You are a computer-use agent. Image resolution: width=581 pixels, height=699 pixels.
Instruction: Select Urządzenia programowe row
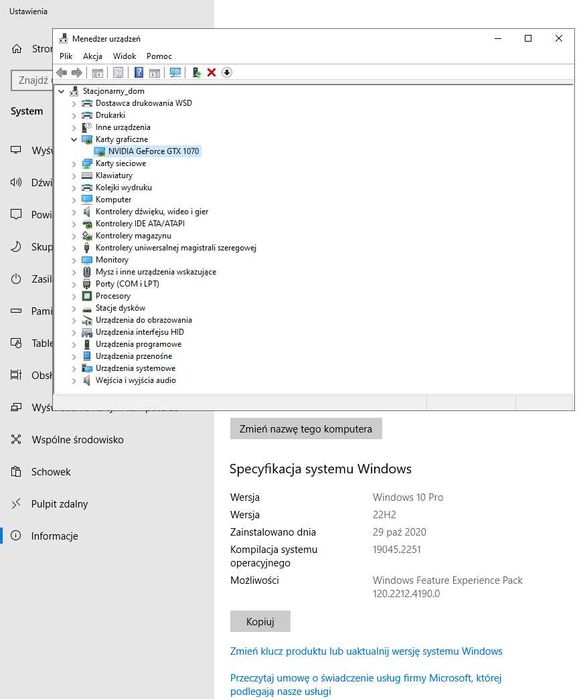[138, 344]
